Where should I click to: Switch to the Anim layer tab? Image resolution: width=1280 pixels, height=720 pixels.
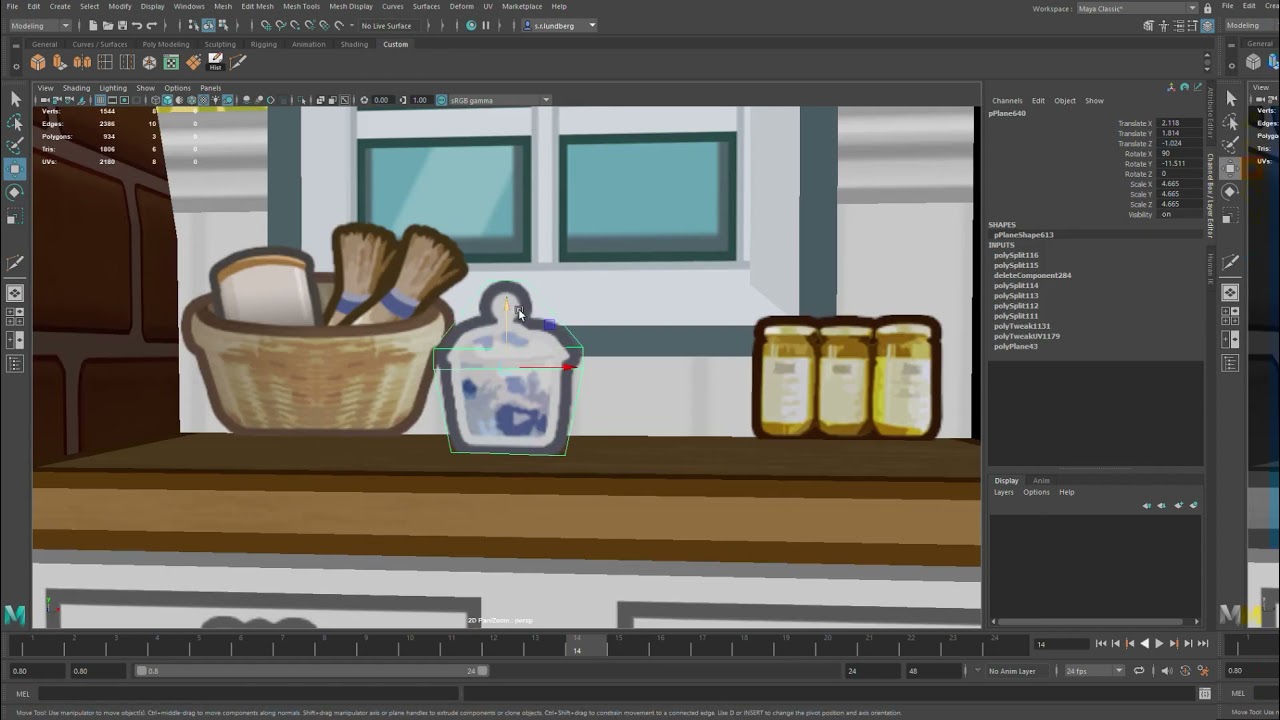(x=1041, y=481)
